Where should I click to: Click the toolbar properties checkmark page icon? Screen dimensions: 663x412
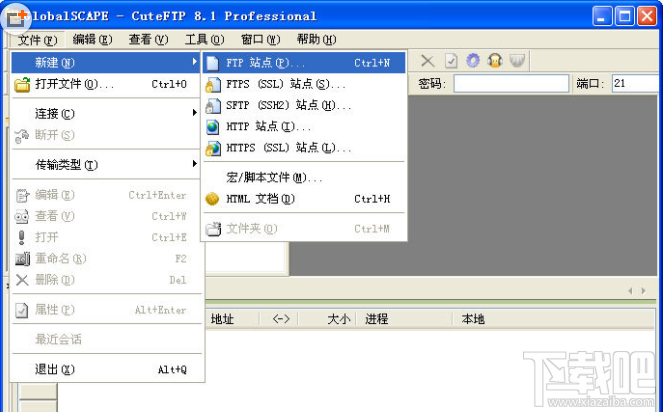pos(451,61)
